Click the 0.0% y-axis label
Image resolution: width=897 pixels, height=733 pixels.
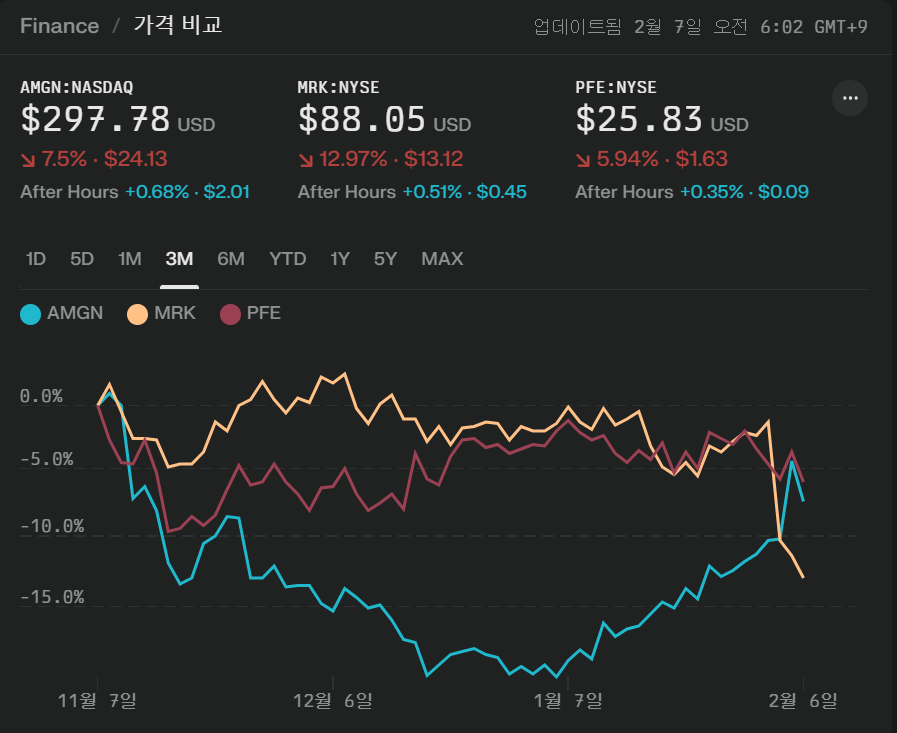click(41, 396)
